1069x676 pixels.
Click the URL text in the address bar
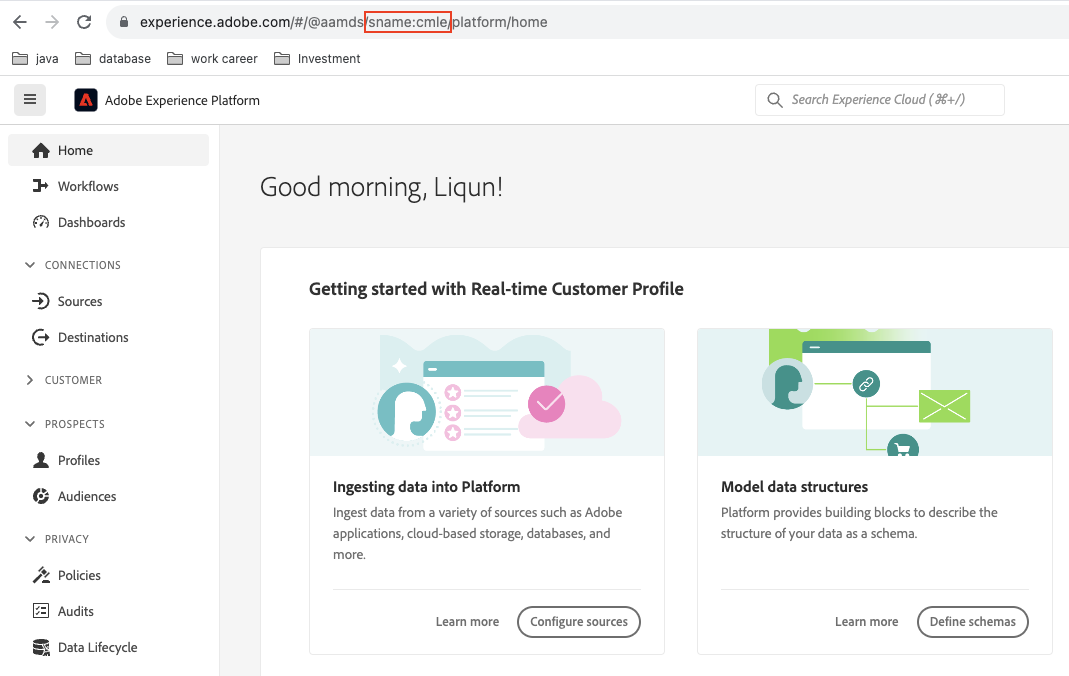click(344, 22)
